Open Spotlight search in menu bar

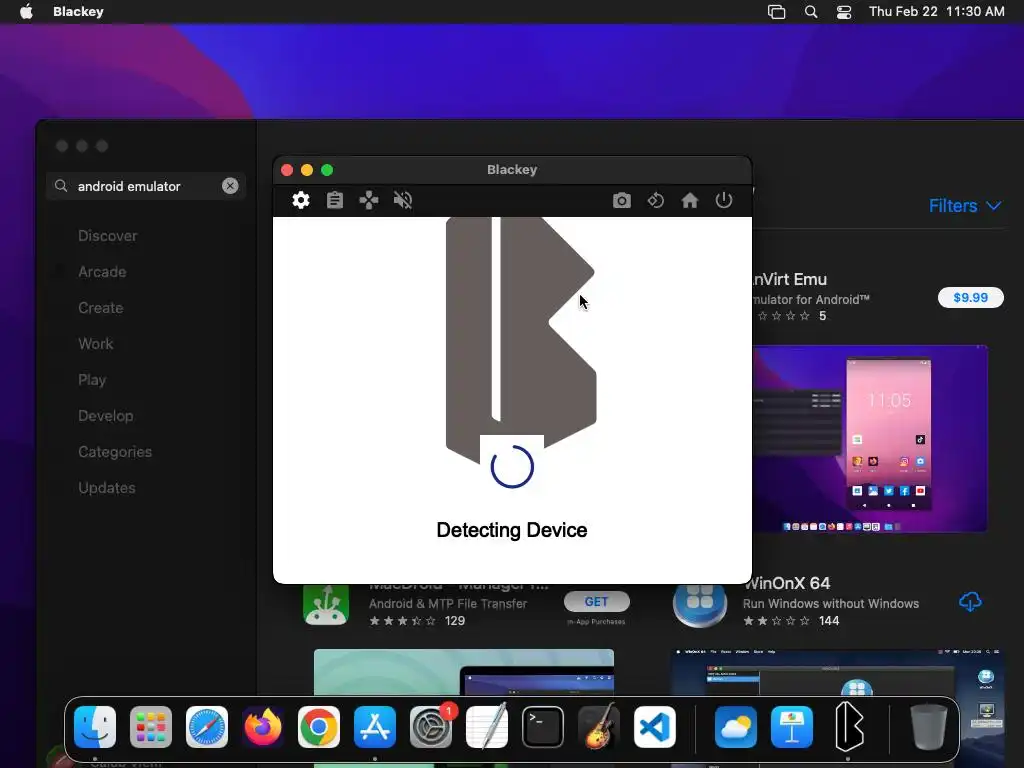tap(810, 11)
